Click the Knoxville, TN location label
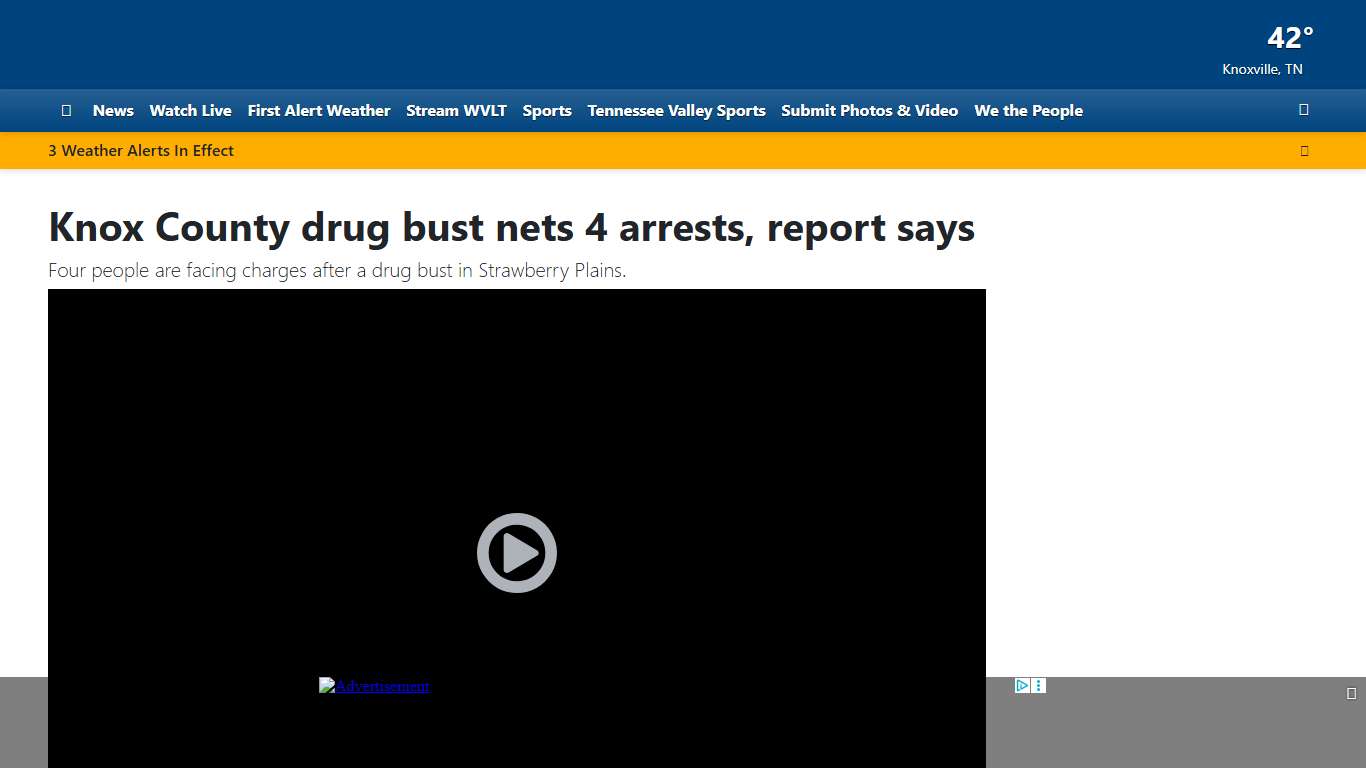The height and width of the screenshot is (768, 1366). coord(1262,69)
